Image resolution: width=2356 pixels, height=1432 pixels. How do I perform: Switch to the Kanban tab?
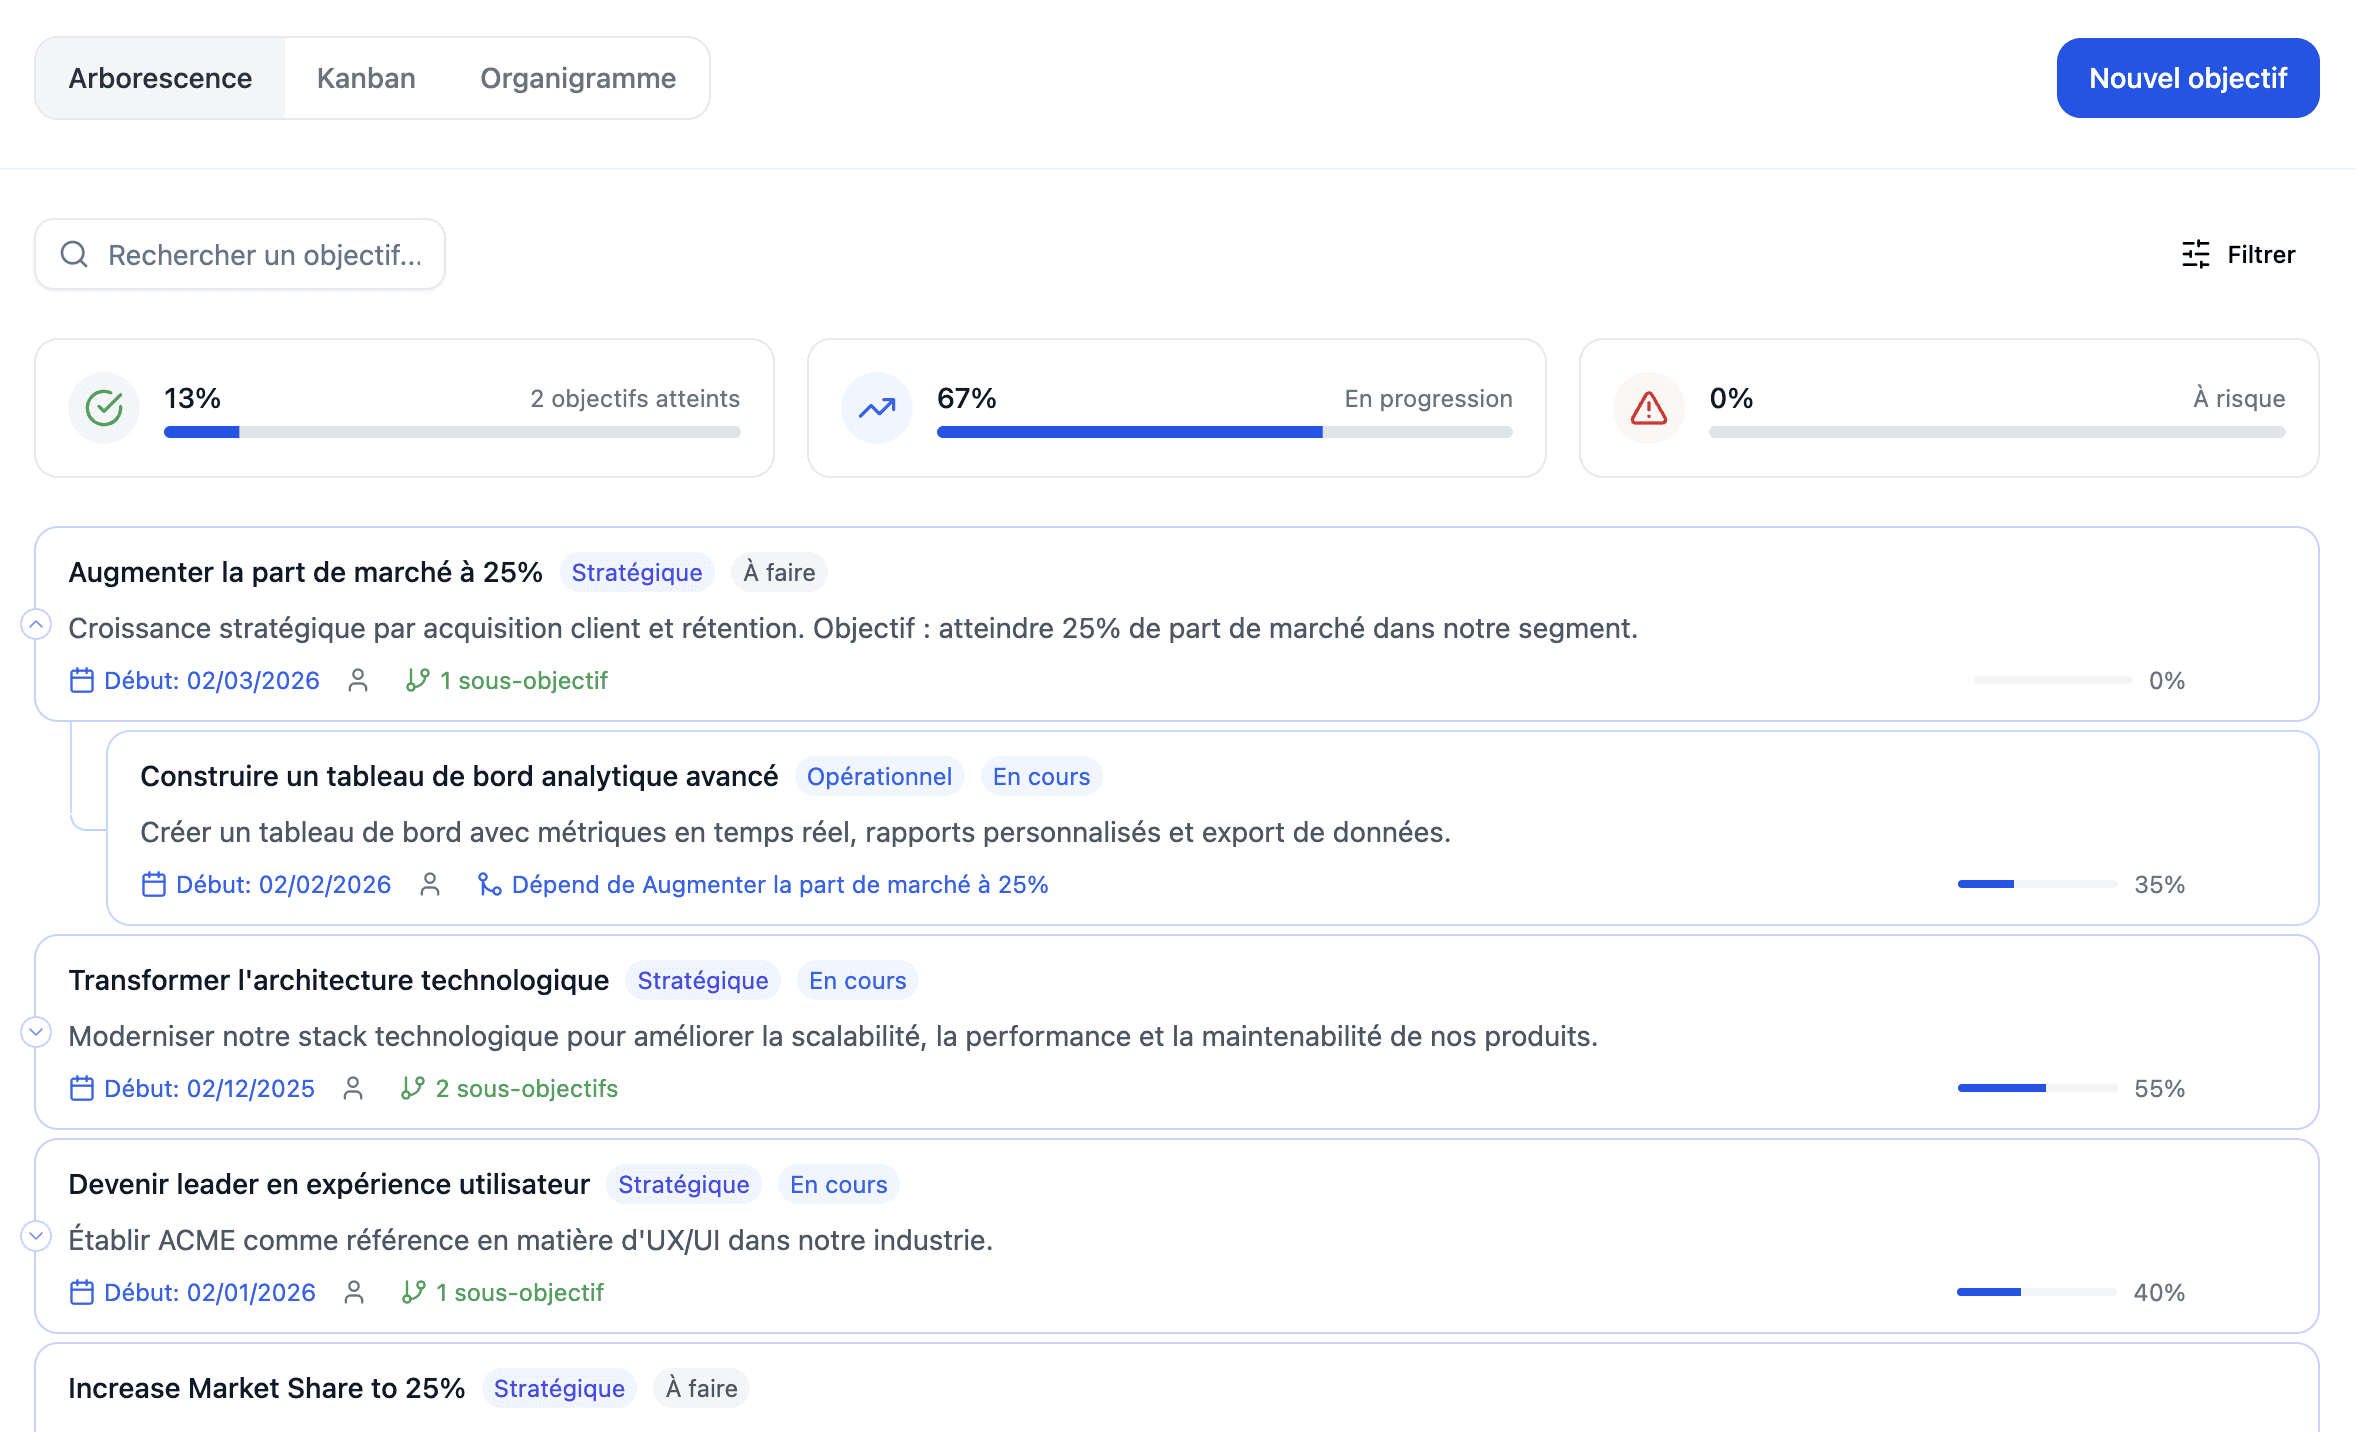tap(366, 78)
